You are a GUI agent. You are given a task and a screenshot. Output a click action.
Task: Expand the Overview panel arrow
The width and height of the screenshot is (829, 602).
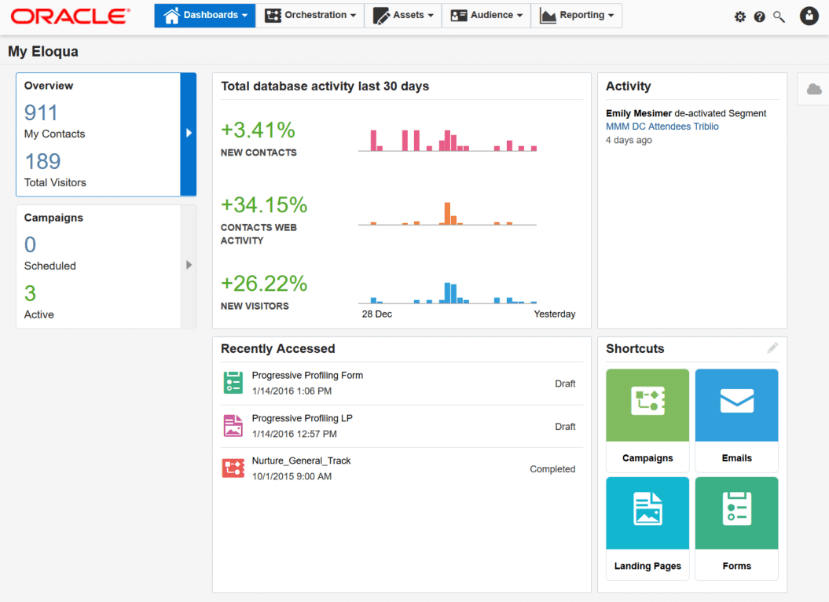point(188,134)
